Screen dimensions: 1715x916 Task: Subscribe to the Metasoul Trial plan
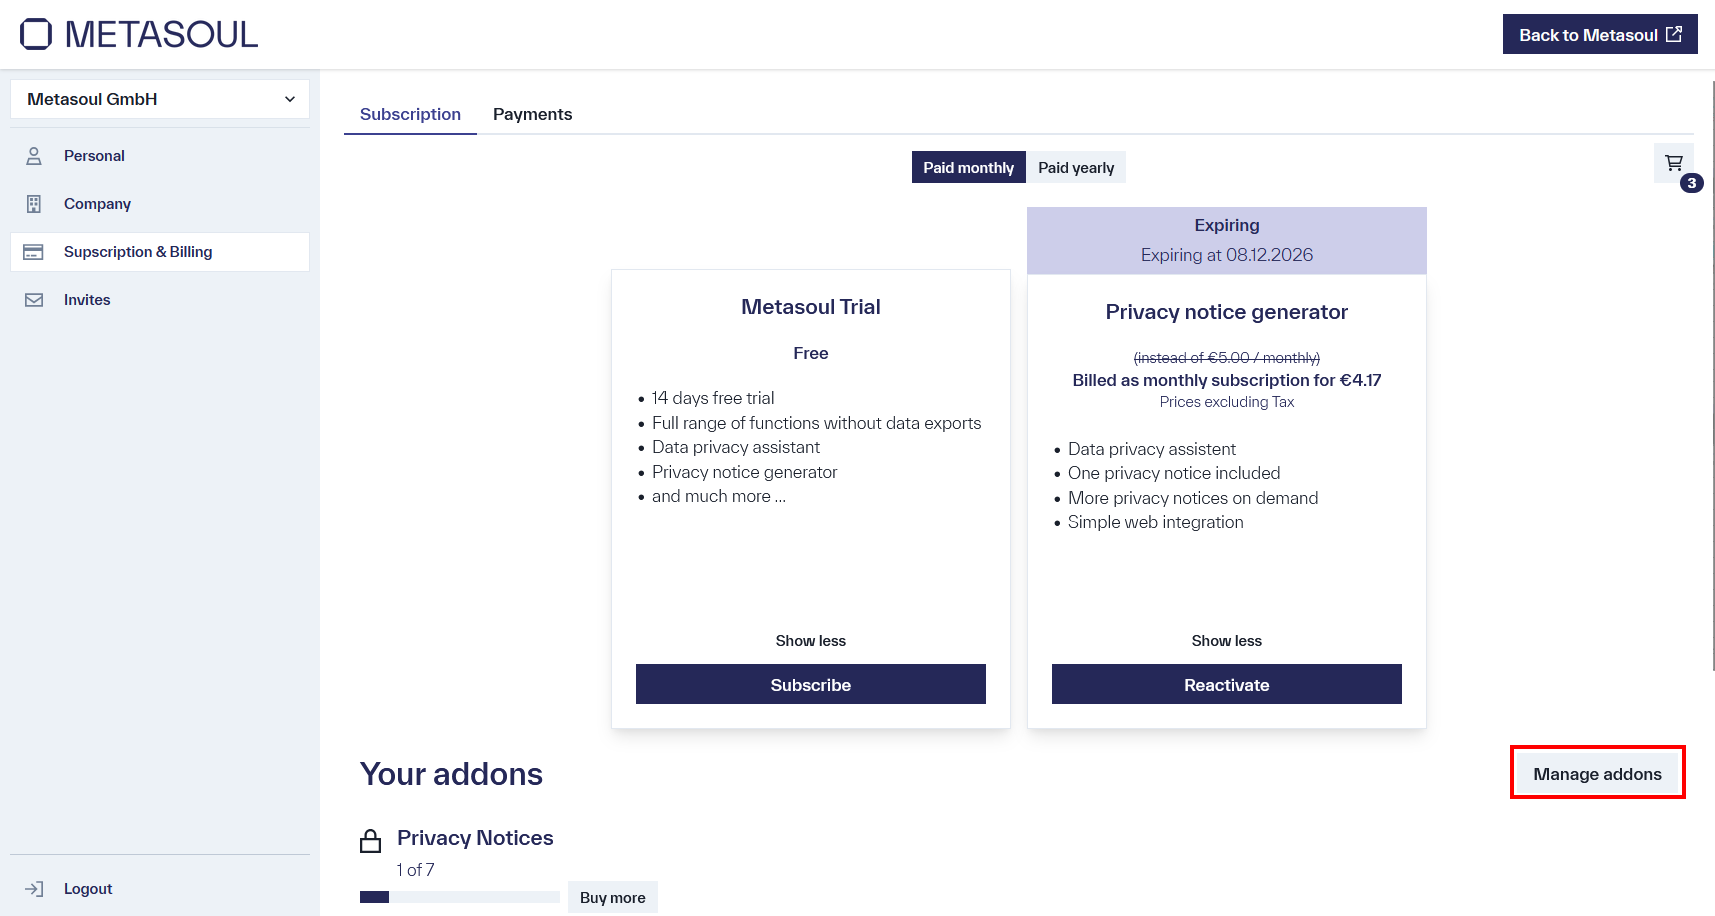pyautogui.click(x=810, y=684)
